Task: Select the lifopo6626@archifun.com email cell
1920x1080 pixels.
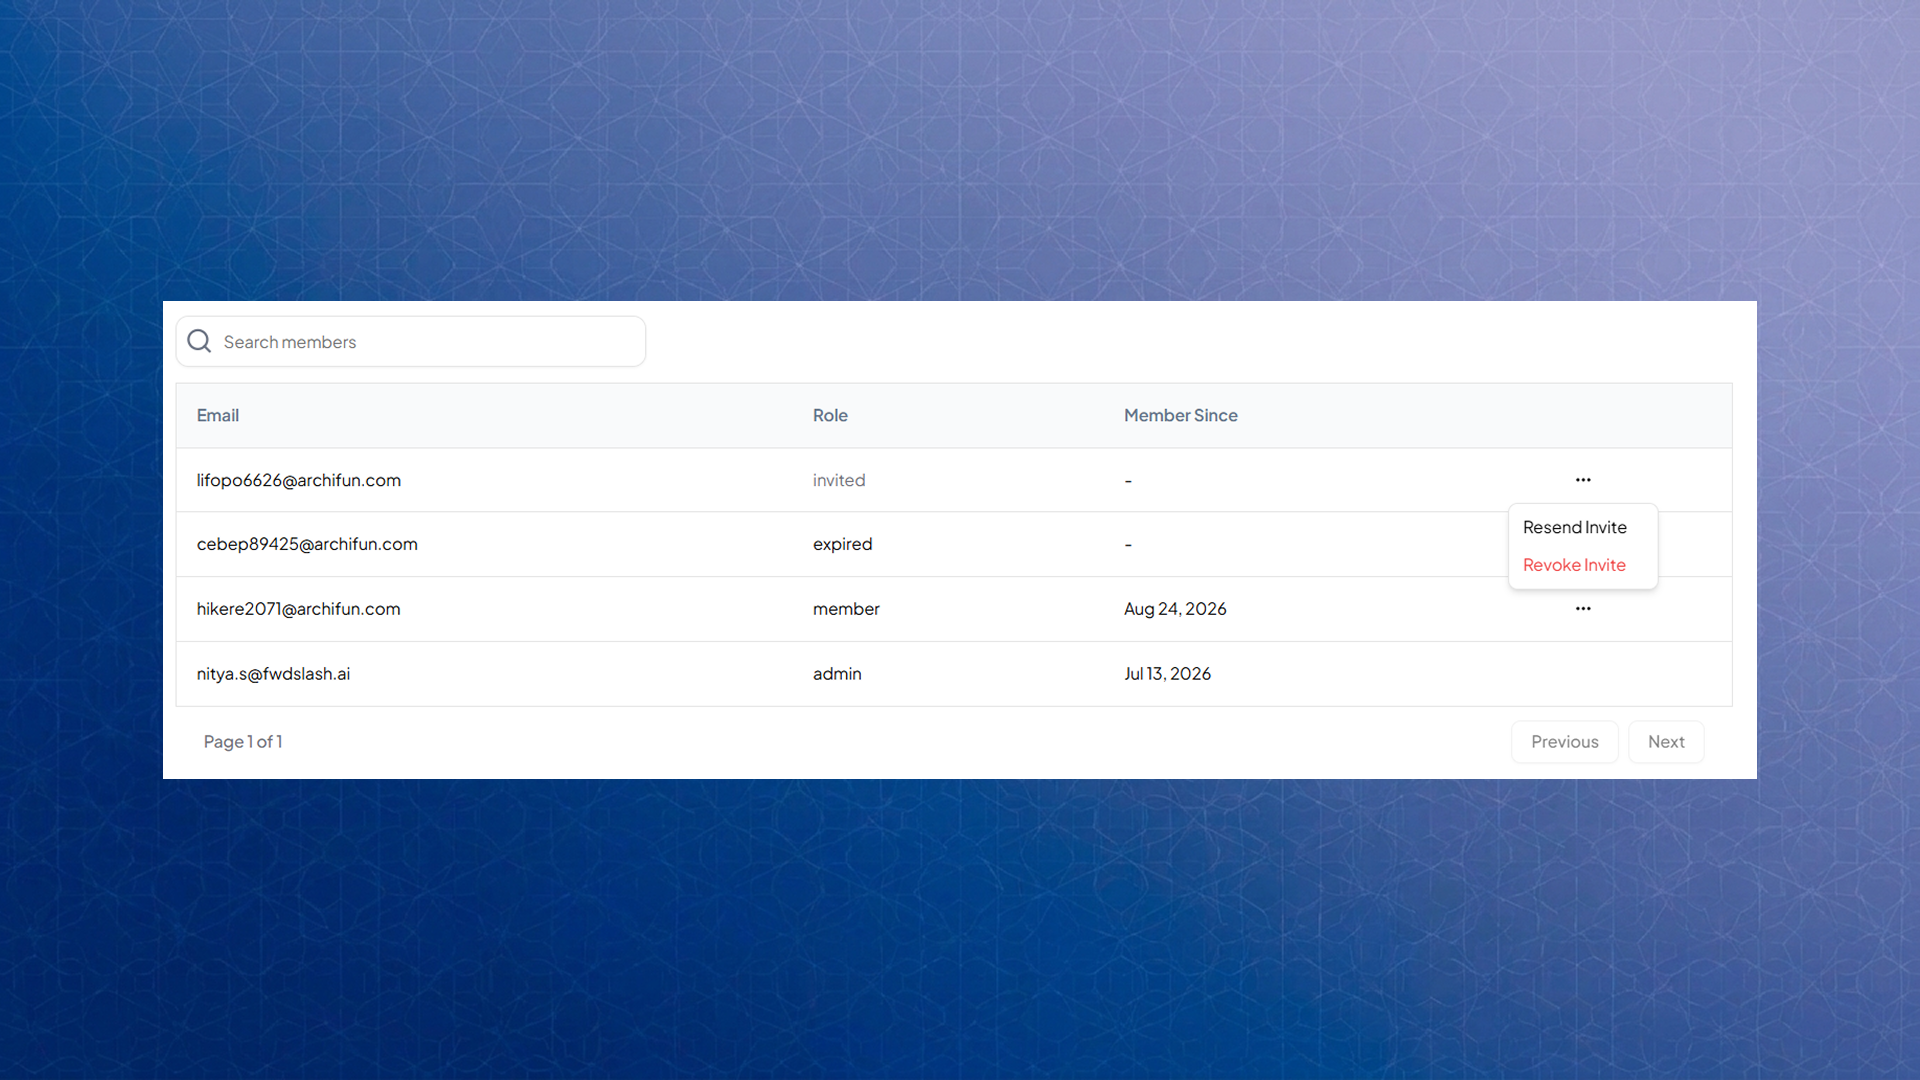Action: pyautogui.click(x=298, y=480)
